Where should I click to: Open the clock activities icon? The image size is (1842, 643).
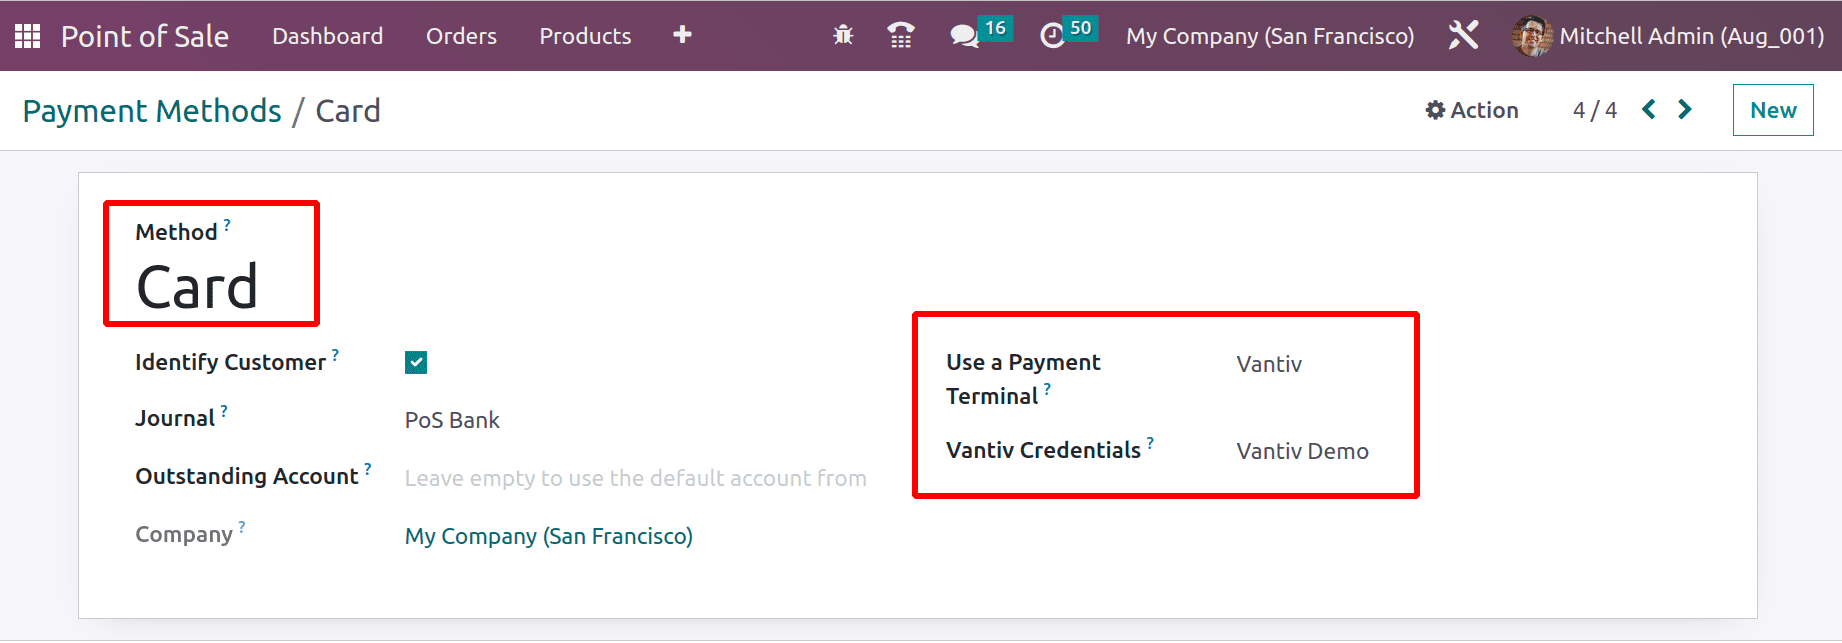(1052, 36)
